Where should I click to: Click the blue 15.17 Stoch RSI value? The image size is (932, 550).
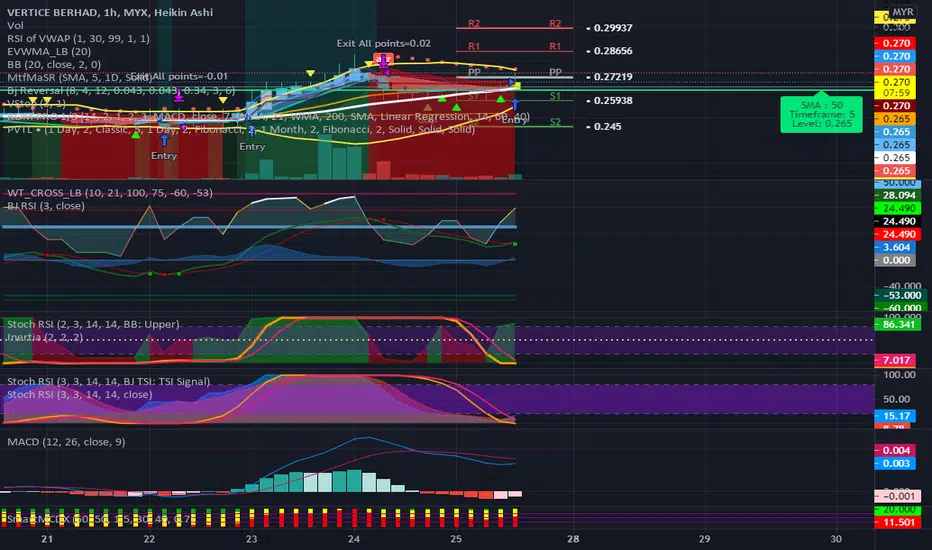click(x=896, y=416)
